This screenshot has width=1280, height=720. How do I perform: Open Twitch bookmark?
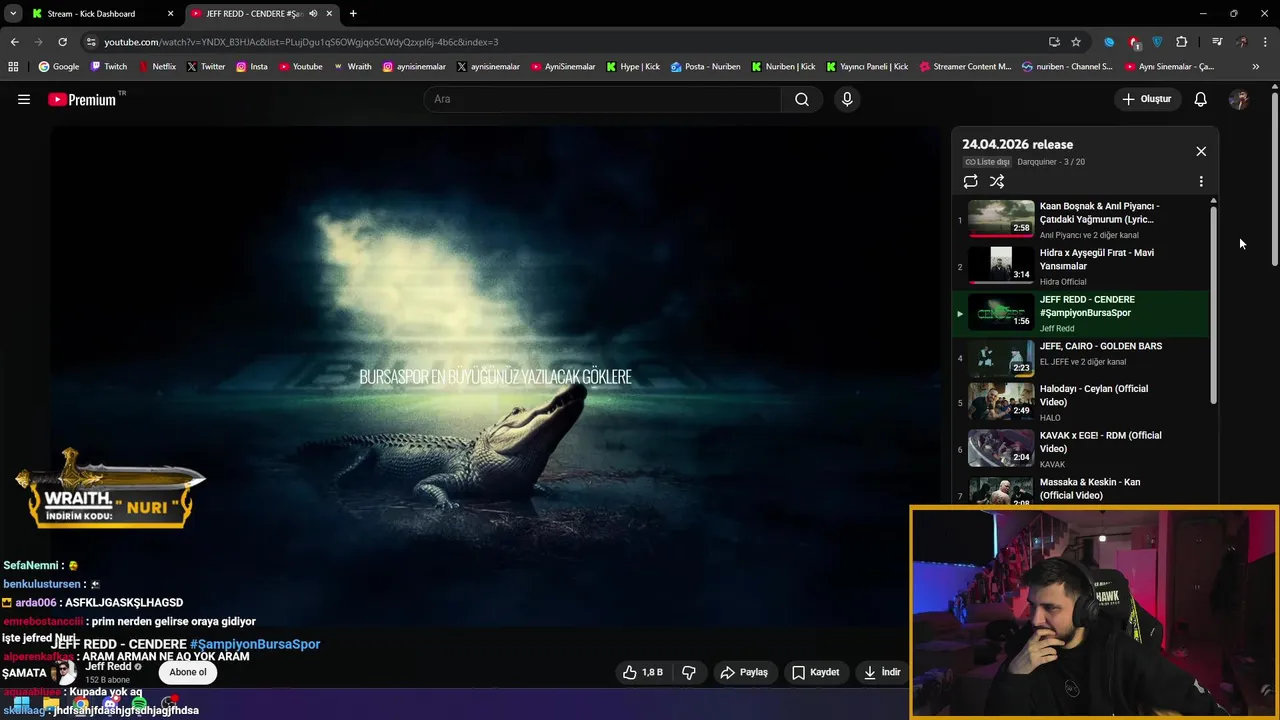click(x=109, y=67)
